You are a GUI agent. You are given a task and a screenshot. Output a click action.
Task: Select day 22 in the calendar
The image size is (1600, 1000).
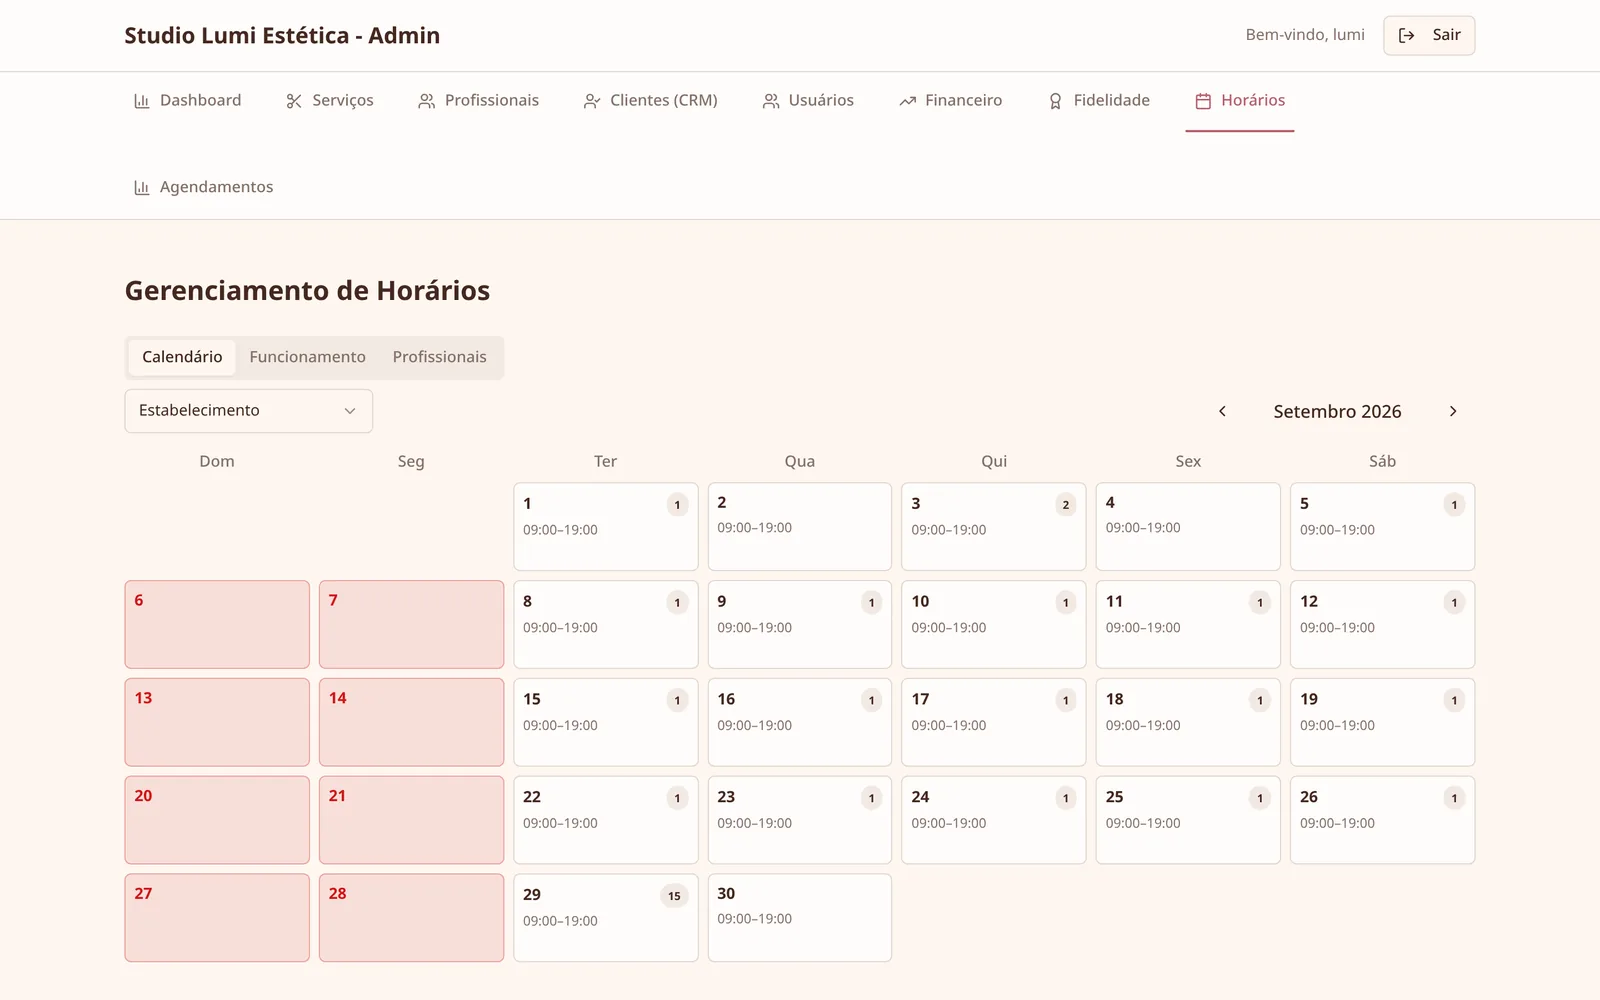[606, 820]
